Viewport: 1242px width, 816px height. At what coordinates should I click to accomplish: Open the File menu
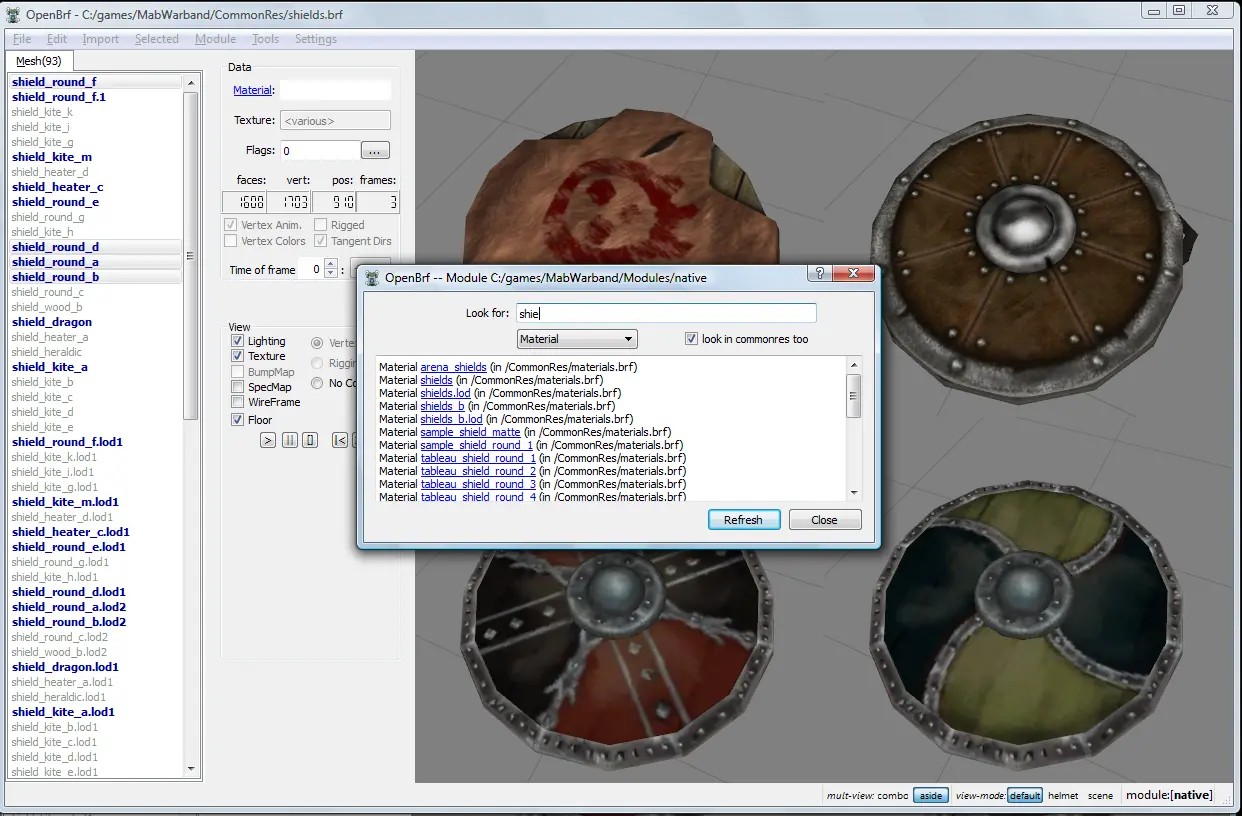pos(22,39)
